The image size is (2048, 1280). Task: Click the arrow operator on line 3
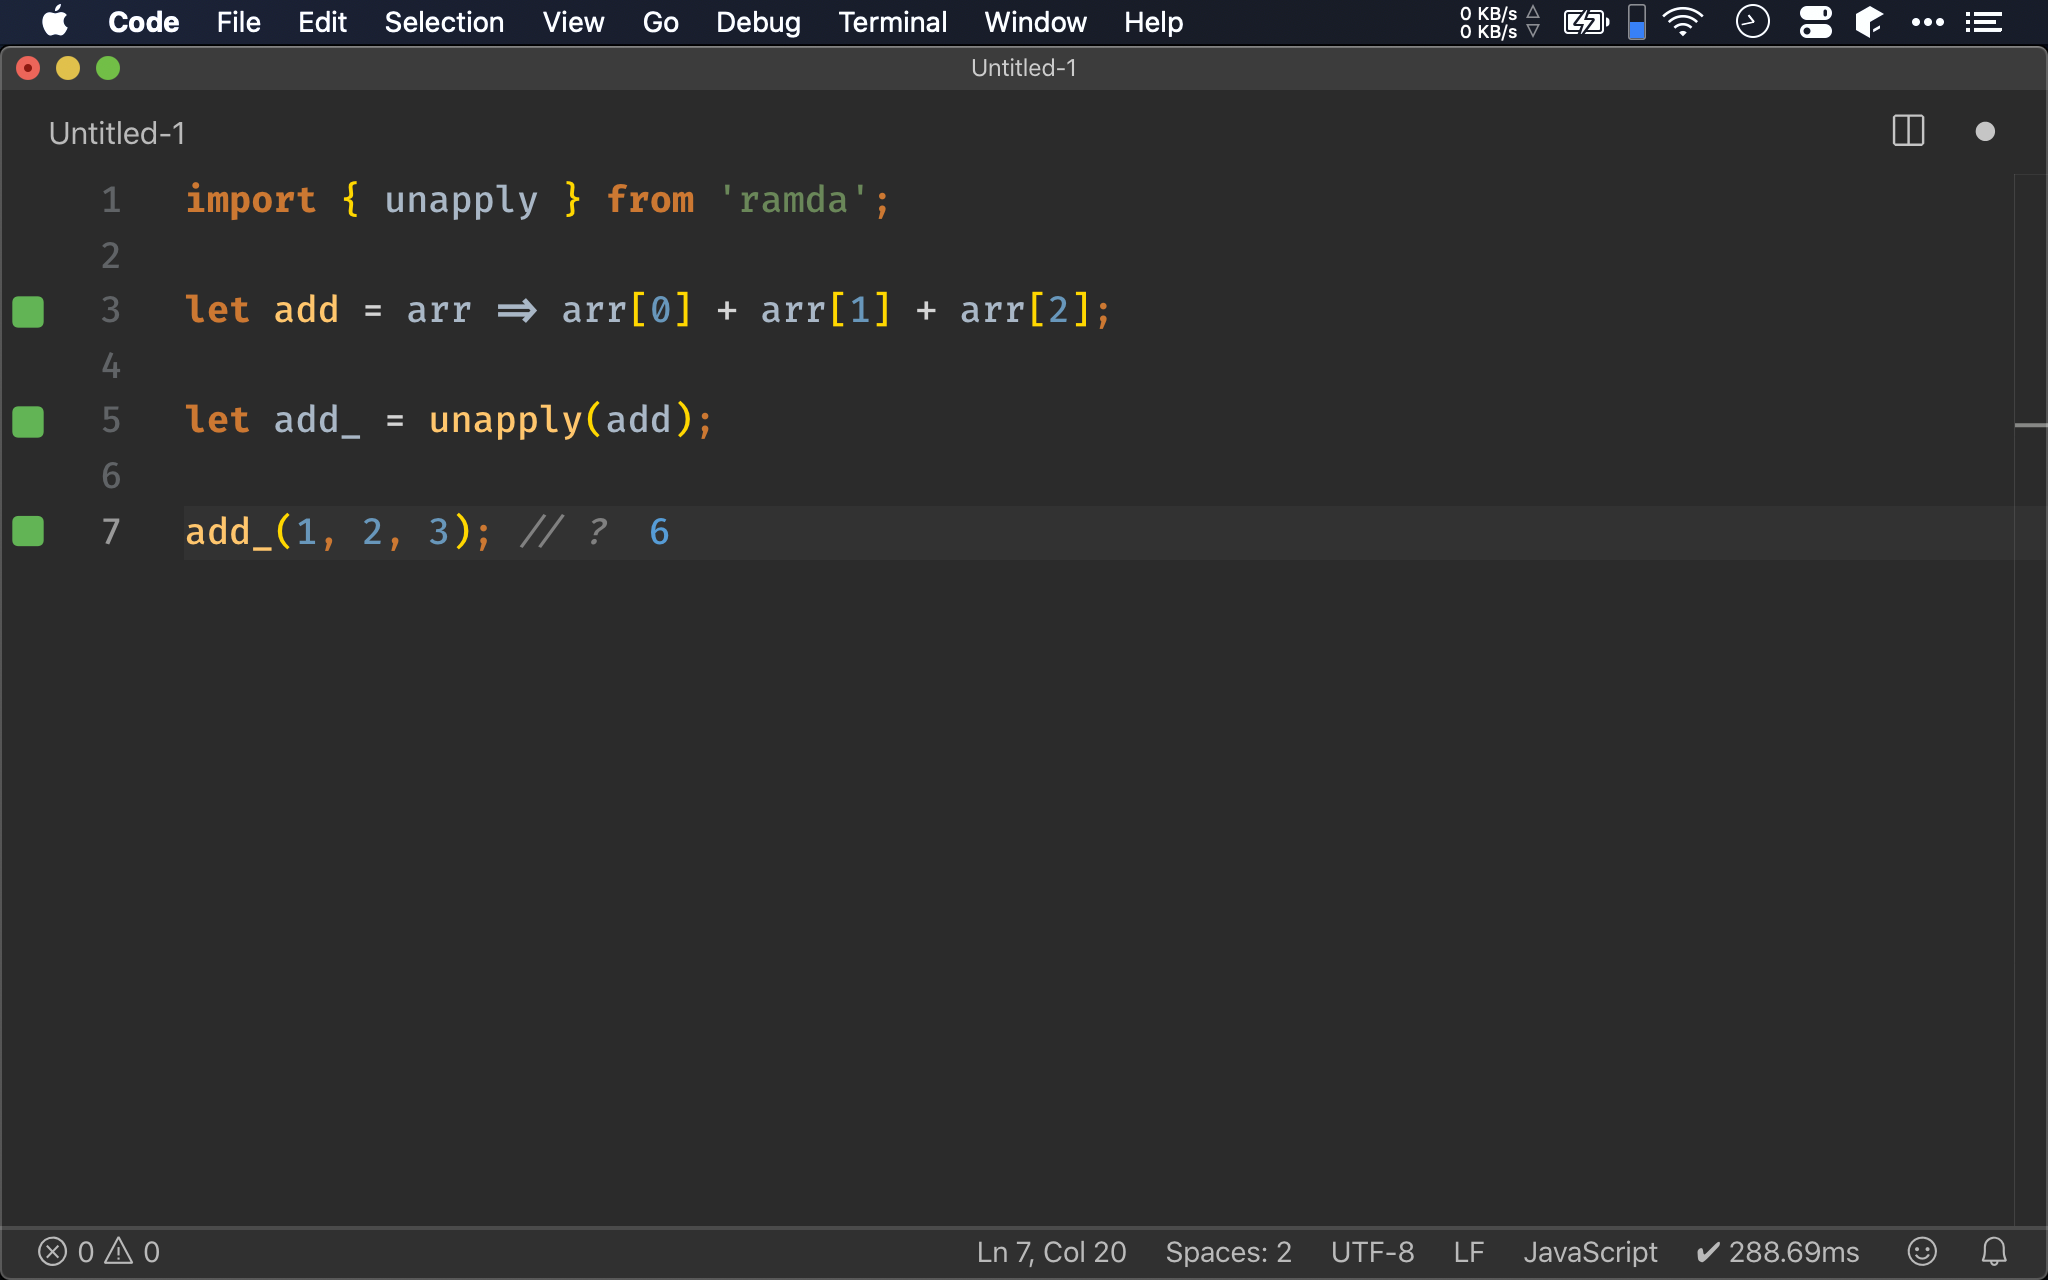point(517,311)
